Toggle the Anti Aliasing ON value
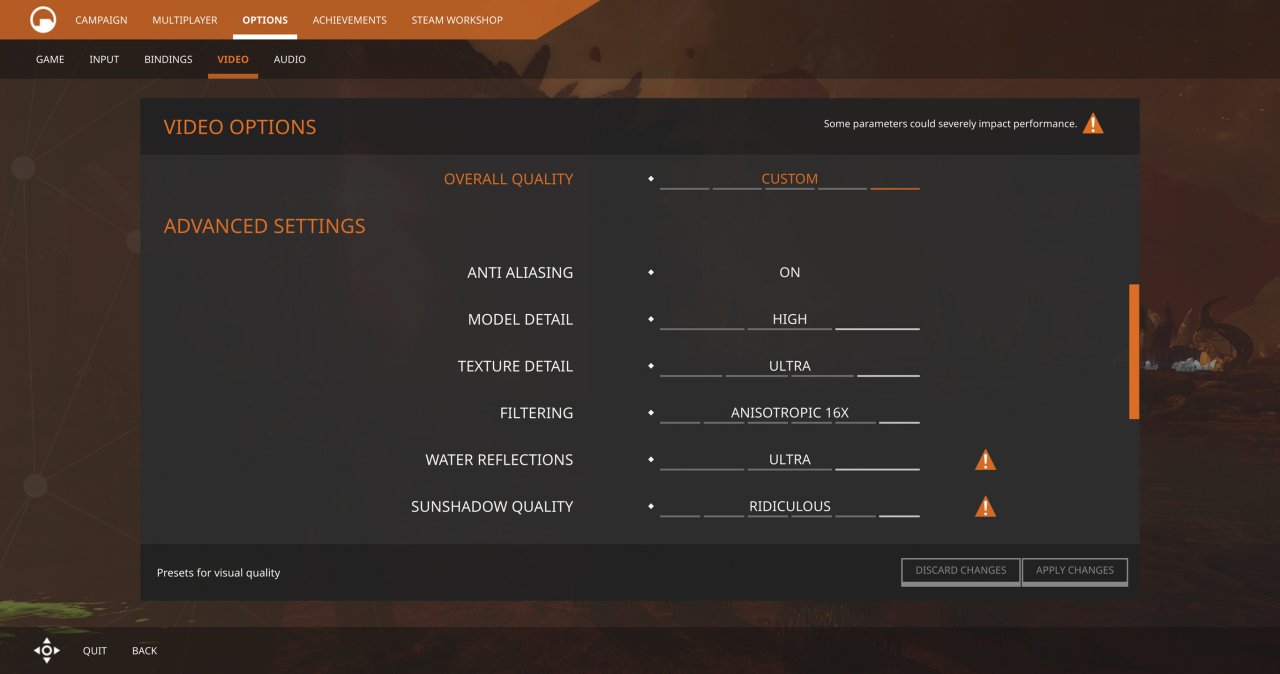Image resolution: width=1280 pixels, height=674 pixels. coord(790,272)
